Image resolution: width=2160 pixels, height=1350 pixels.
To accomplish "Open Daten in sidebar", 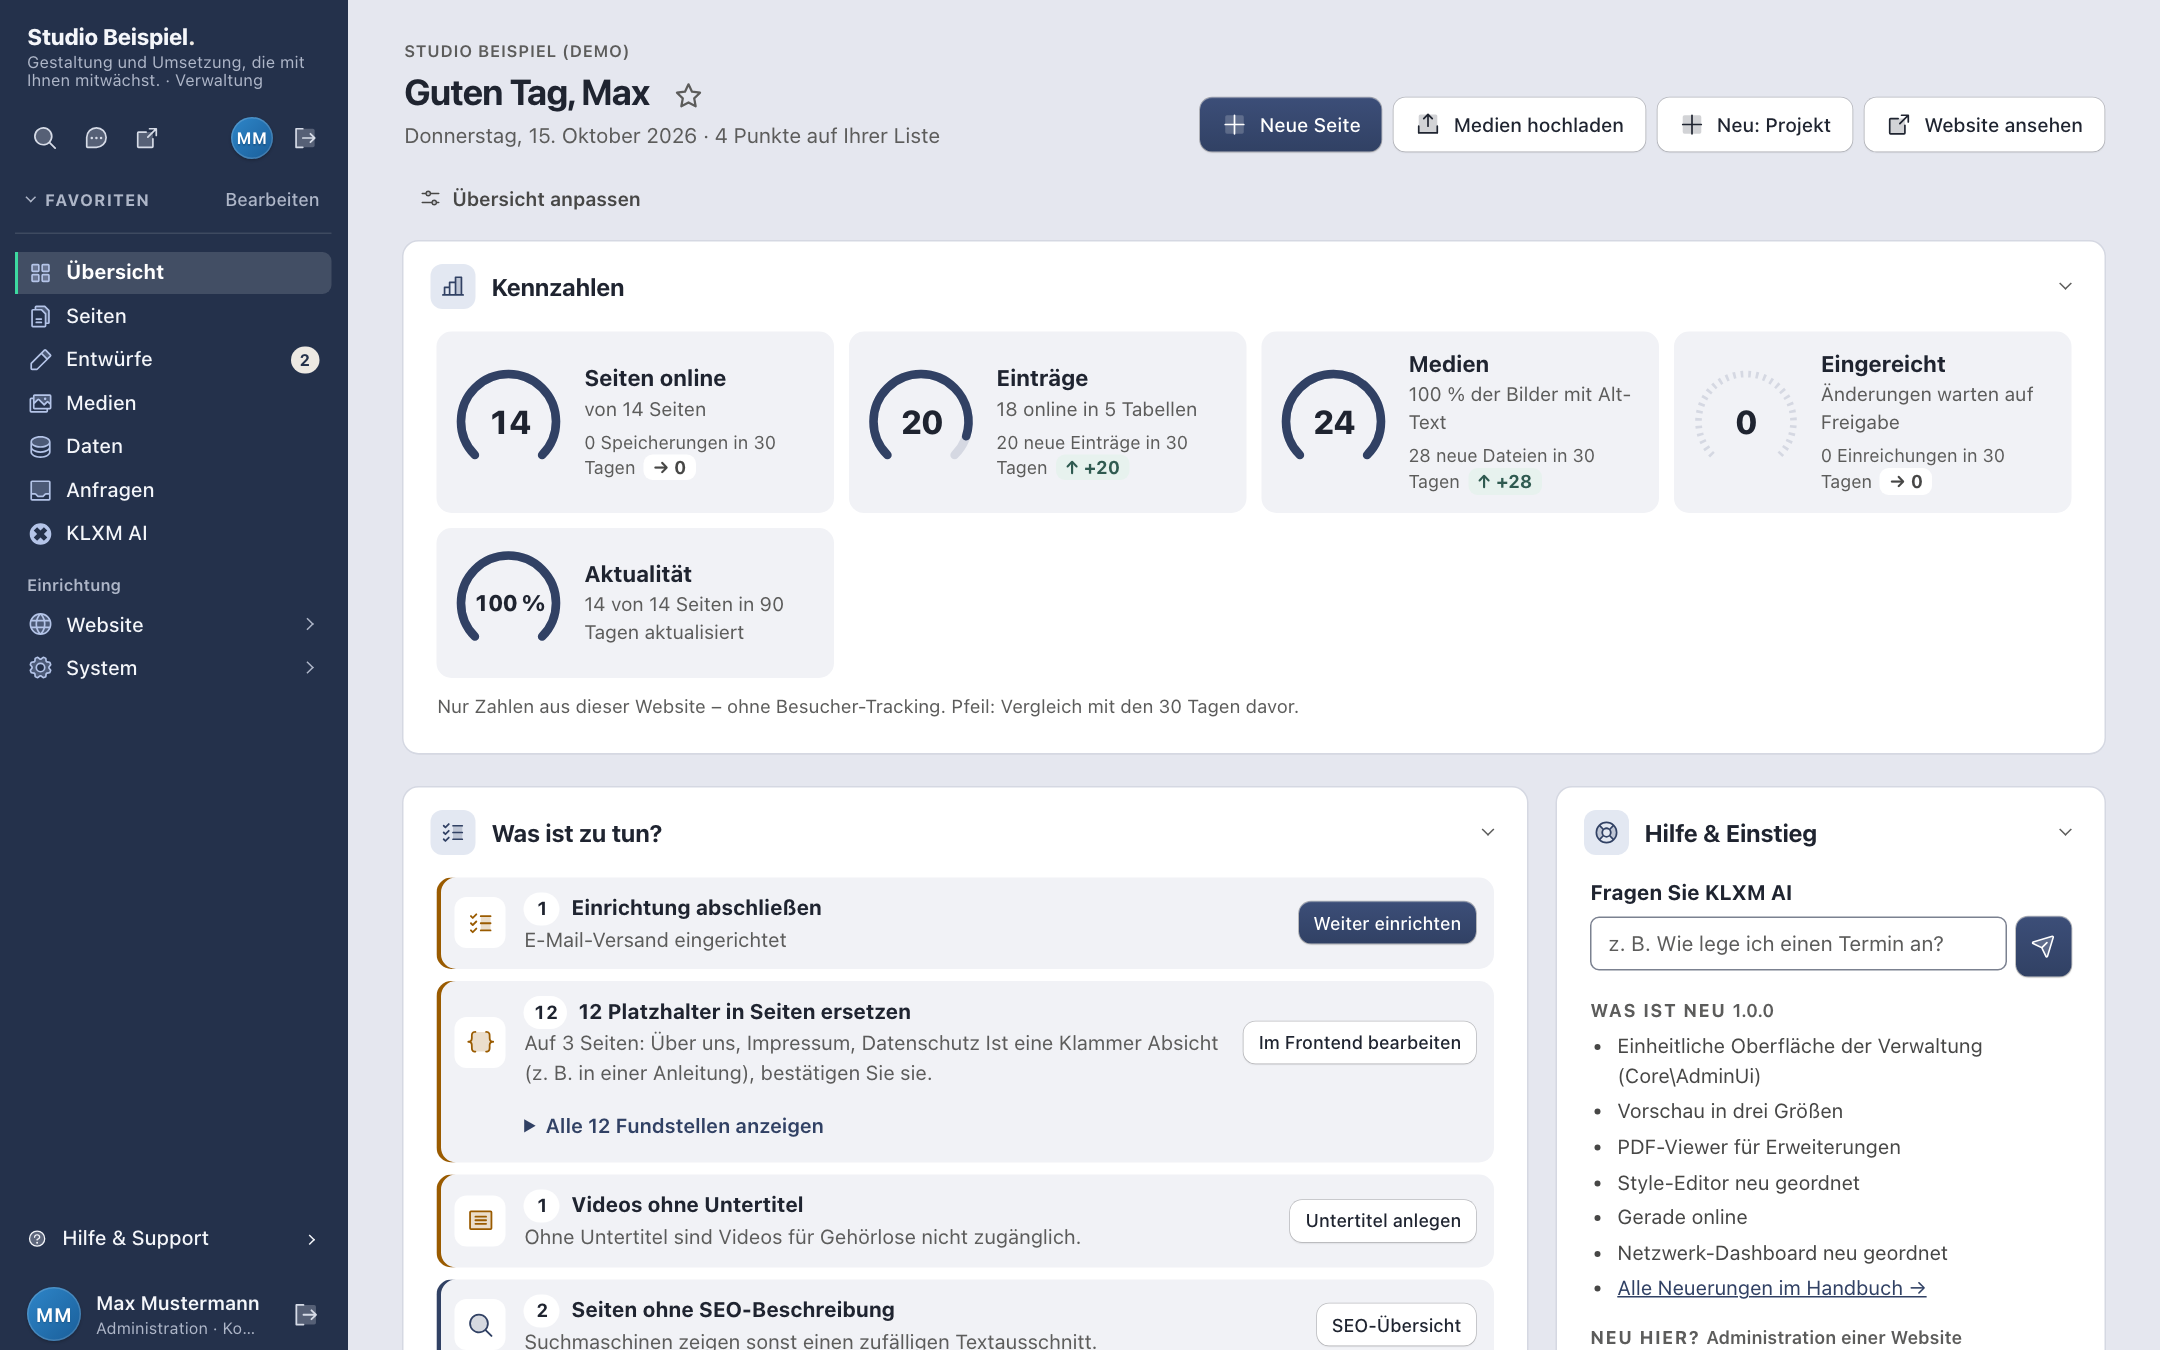I will point(174,446).
